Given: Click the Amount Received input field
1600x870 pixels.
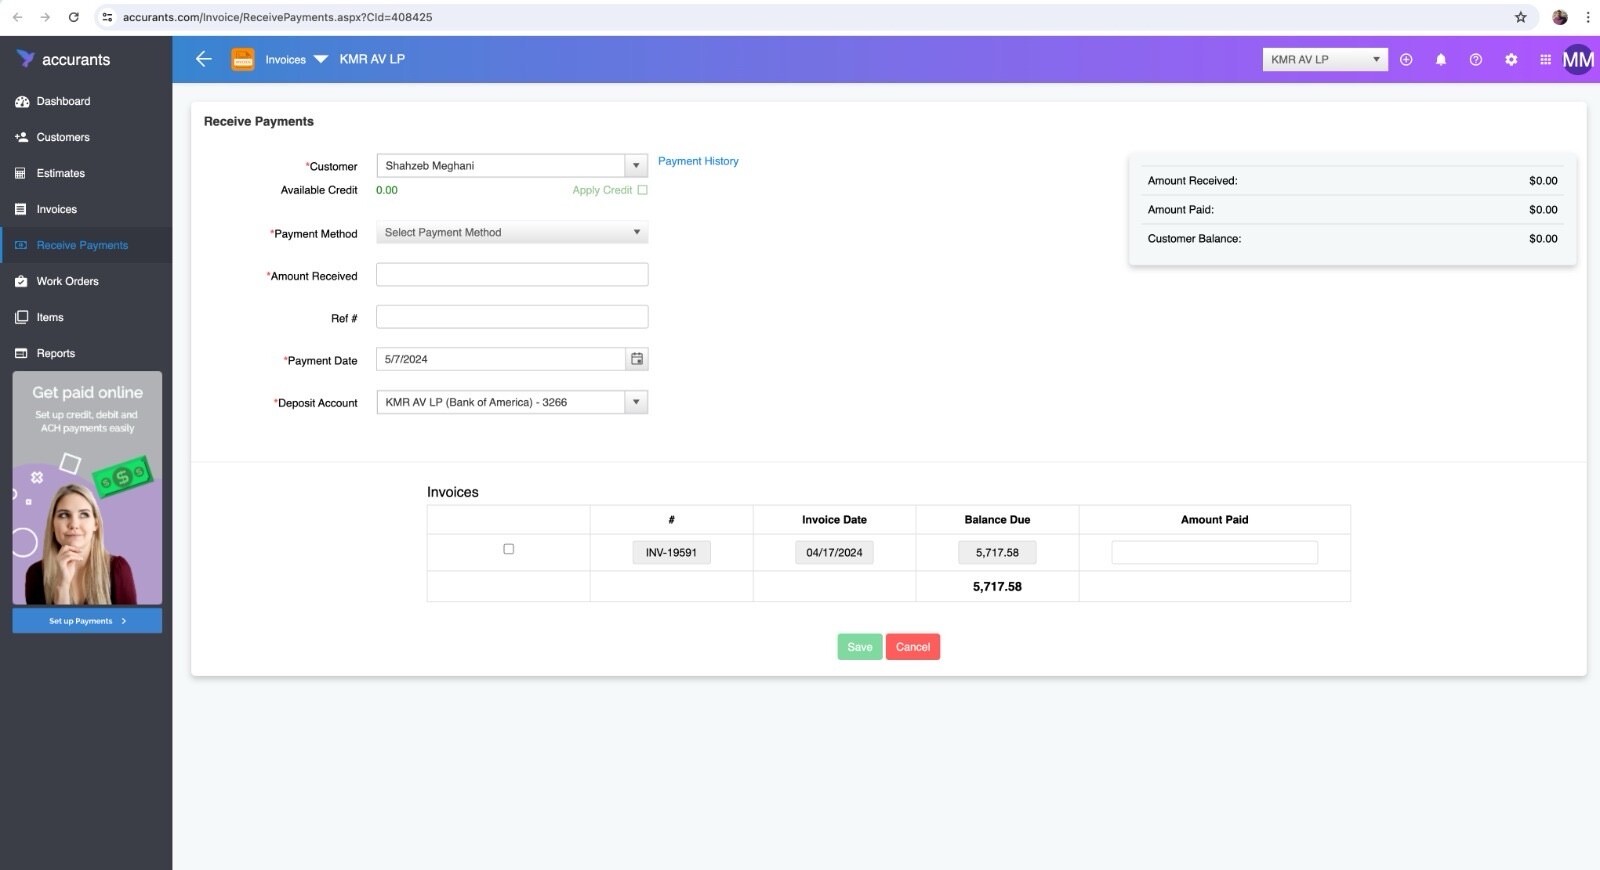Looking at the screenshot, I should tap(512, 275).
